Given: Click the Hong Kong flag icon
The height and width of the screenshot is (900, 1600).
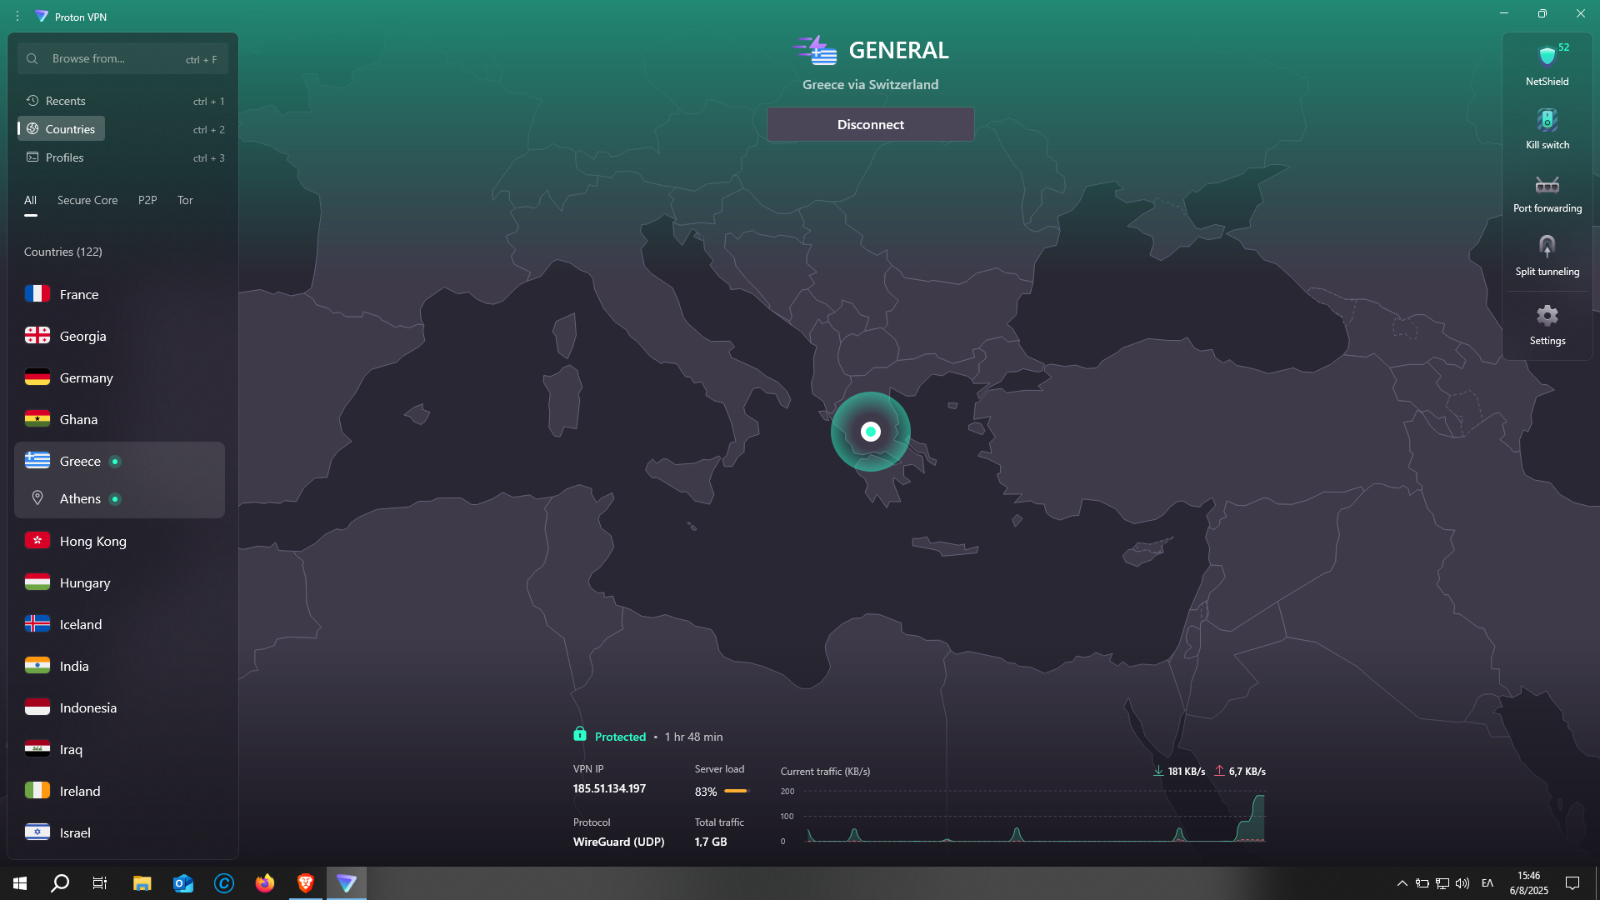Looking at the screenshot, I should [37, 541].
